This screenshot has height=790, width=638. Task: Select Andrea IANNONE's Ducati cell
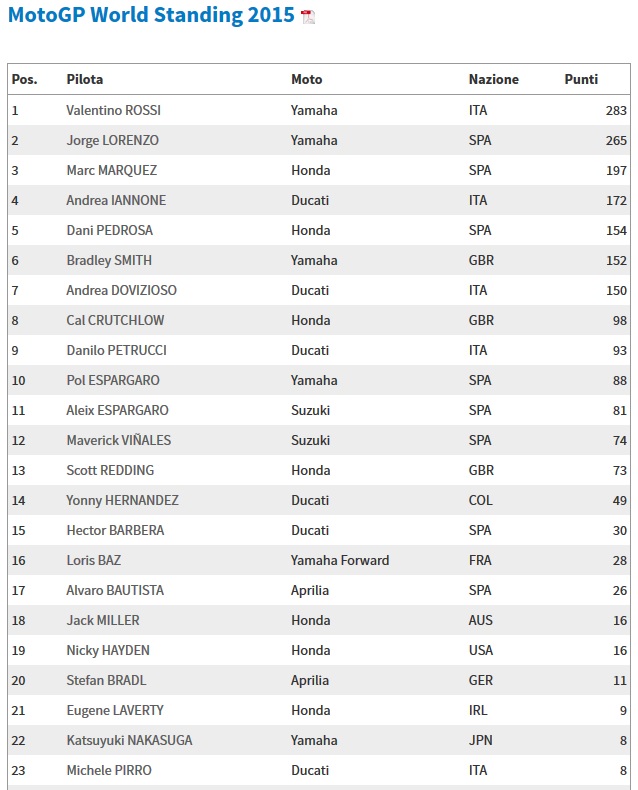[x=310, y=201]
